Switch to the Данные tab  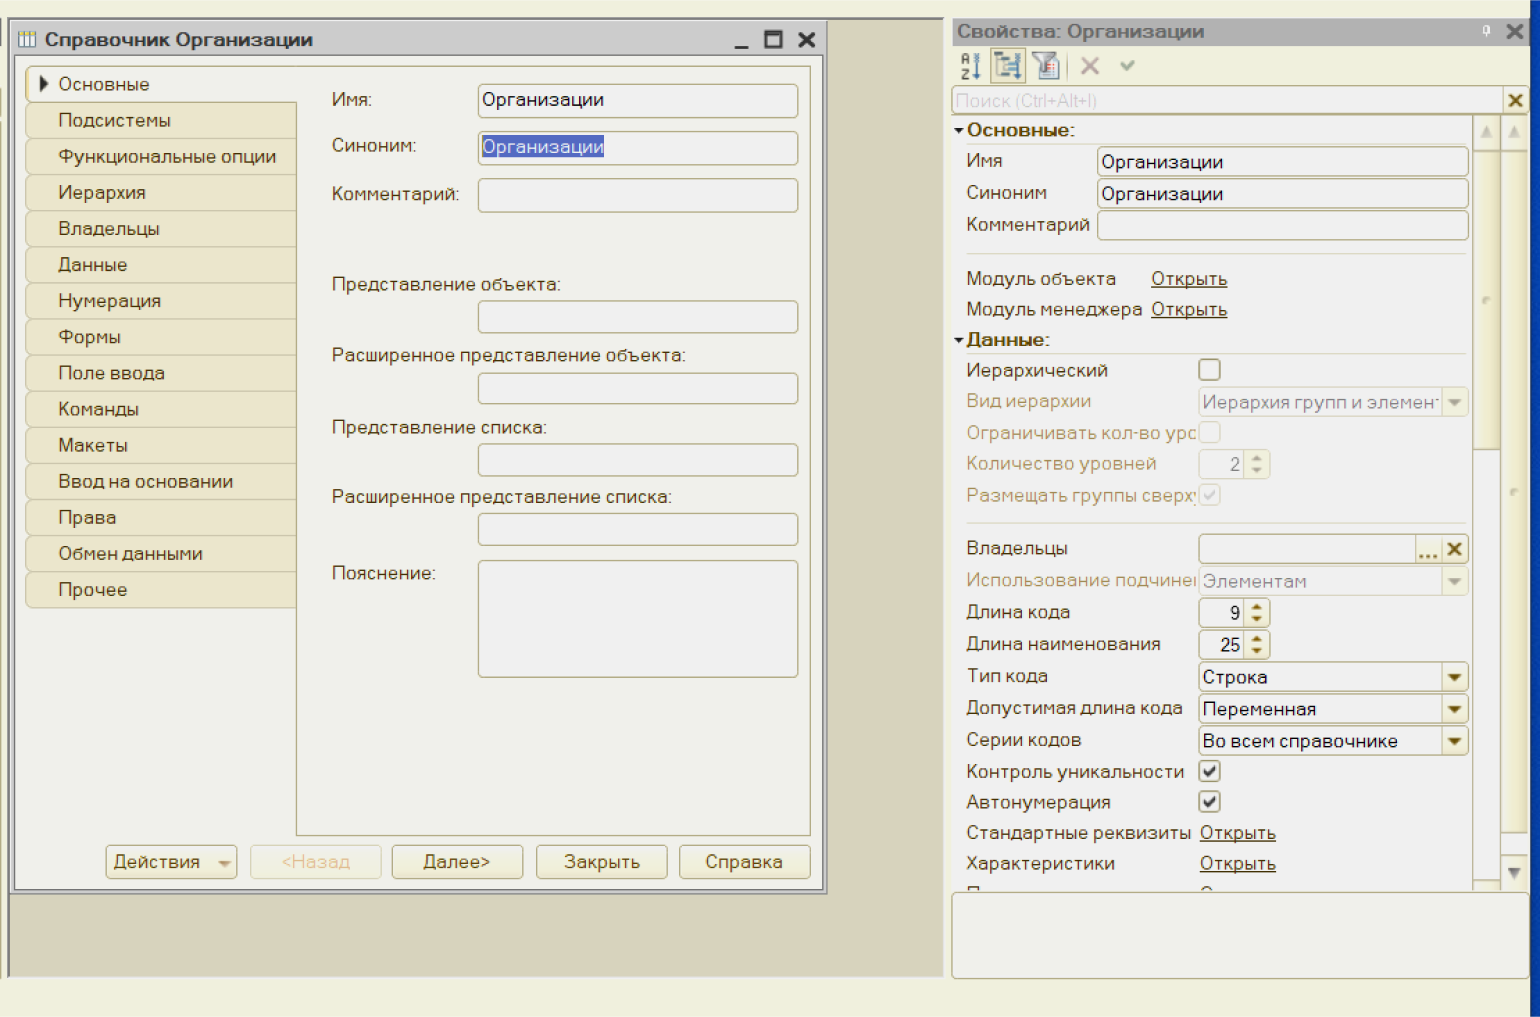pyautogui.click(x=92, y=265)
